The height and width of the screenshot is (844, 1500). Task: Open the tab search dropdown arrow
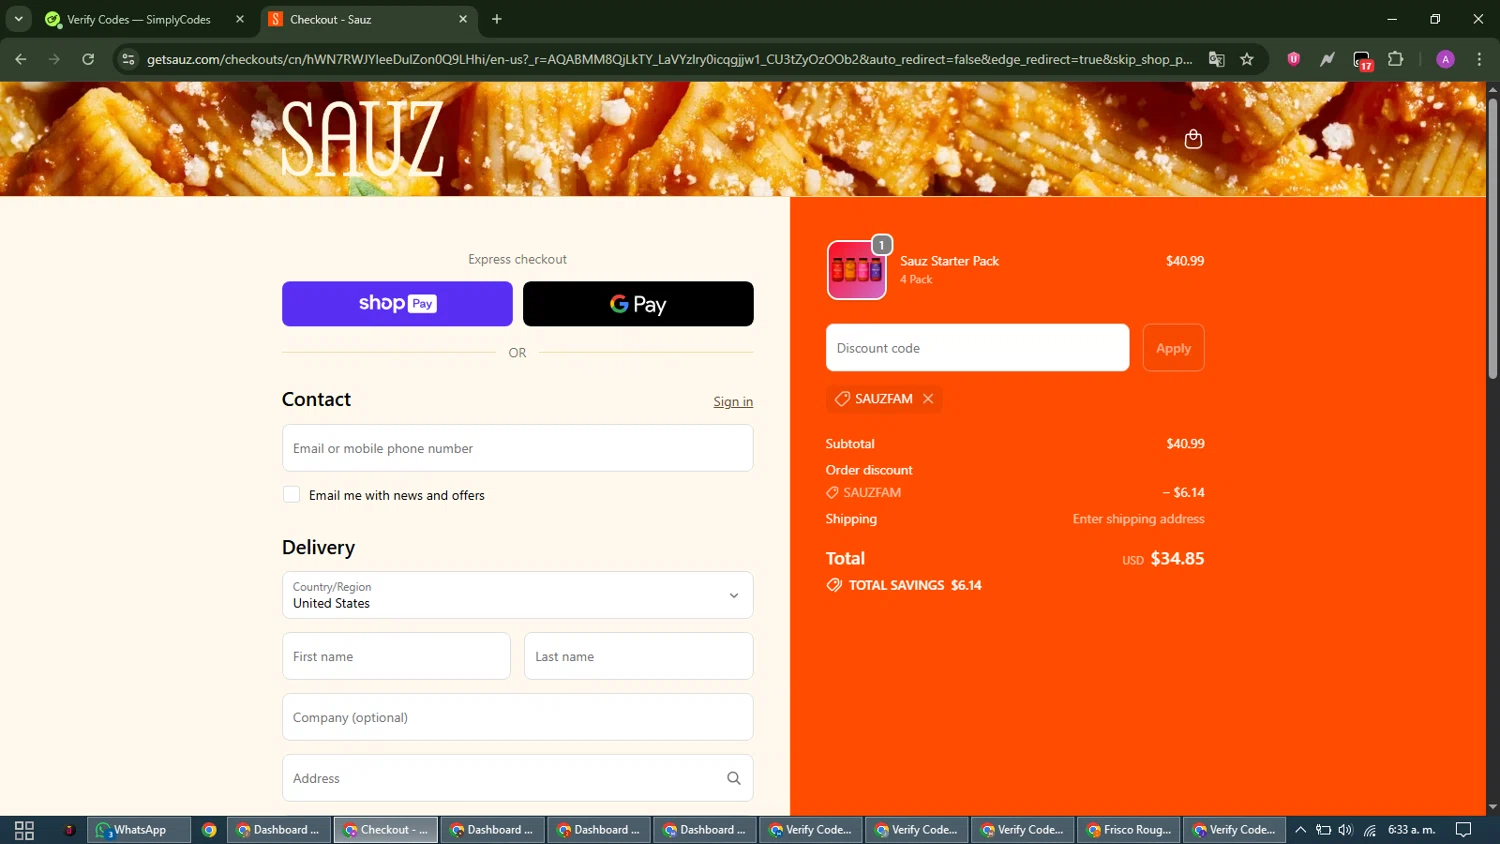(x=18, y=19)
